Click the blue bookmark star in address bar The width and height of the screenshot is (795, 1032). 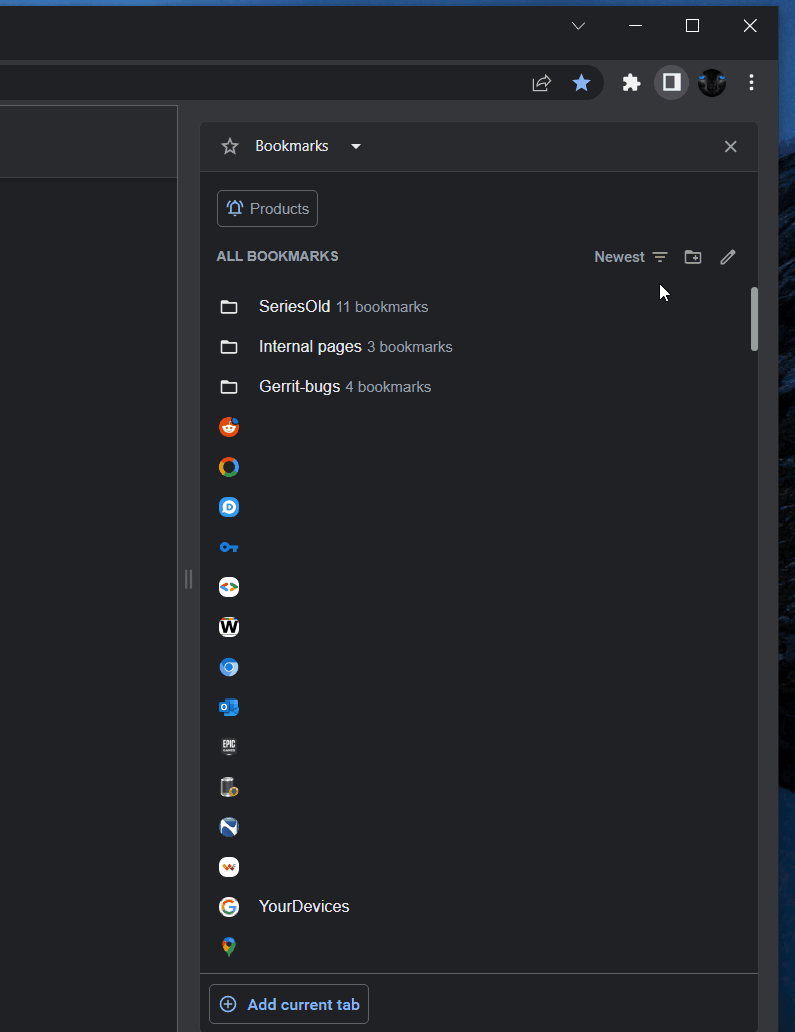pos(581,82)
